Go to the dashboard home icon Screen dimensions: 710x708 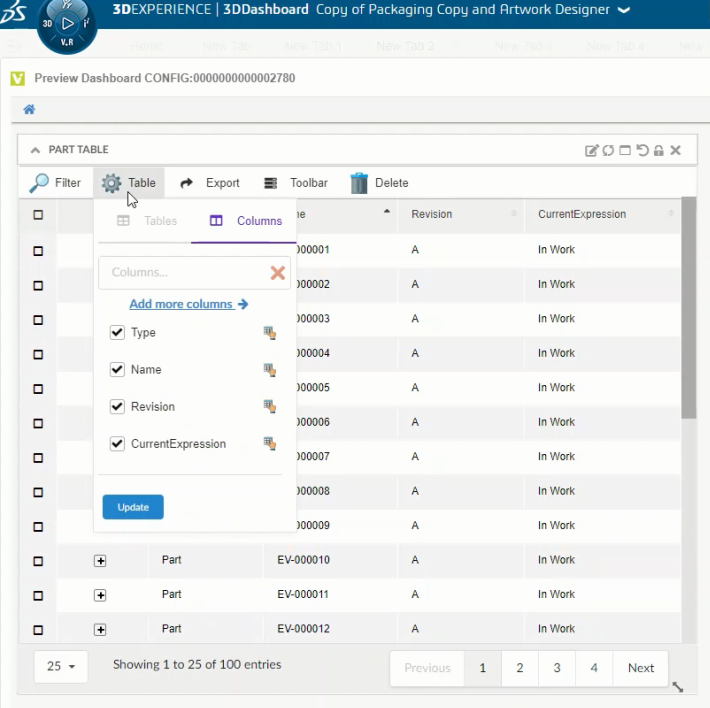30,110
